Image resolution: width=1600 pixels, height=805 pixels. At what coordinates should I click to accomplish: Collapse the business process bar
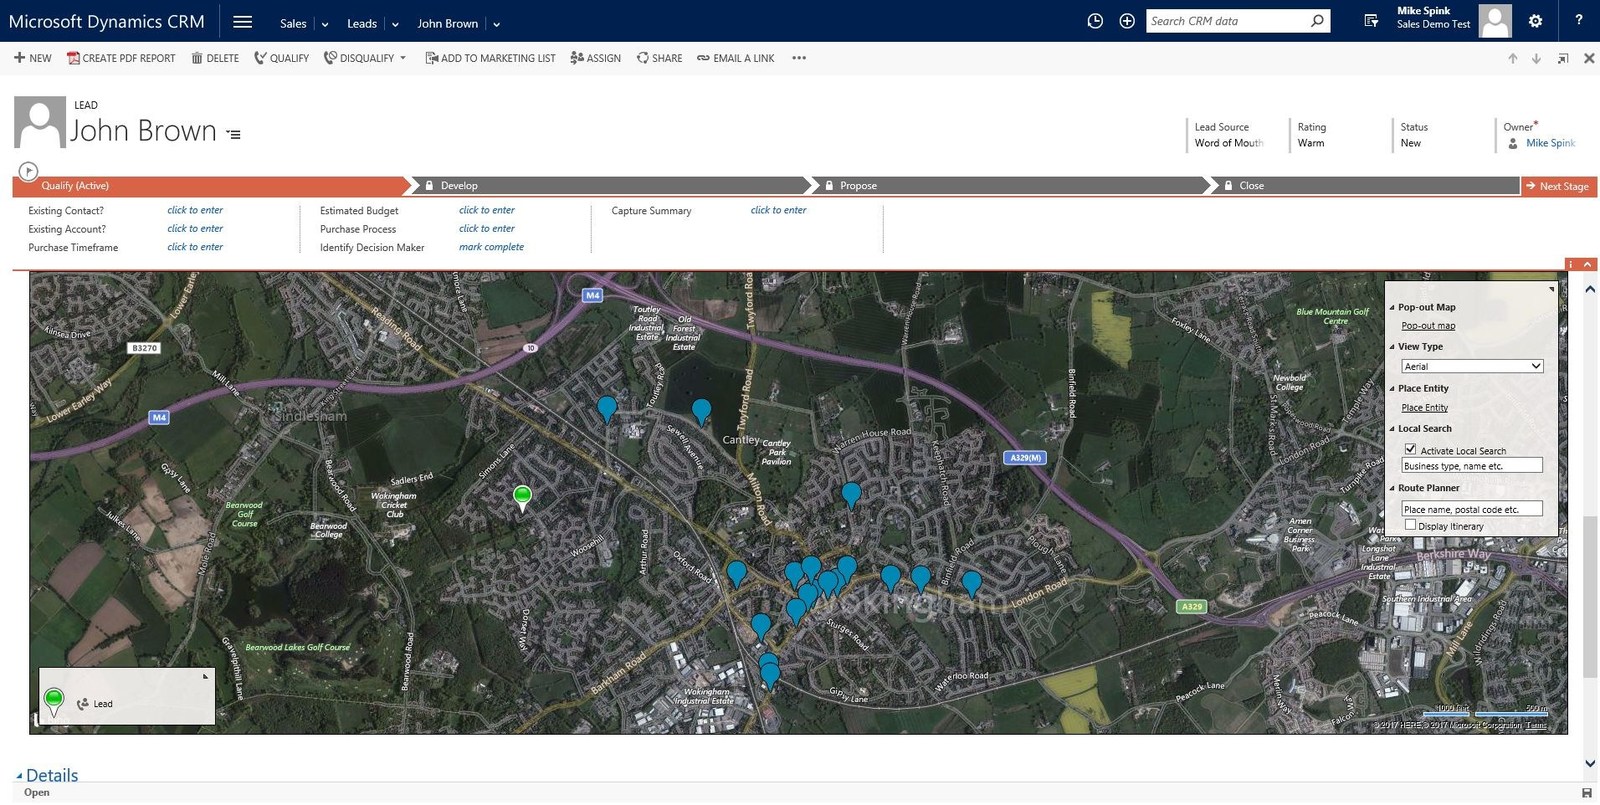click(x=1588, y=264)
